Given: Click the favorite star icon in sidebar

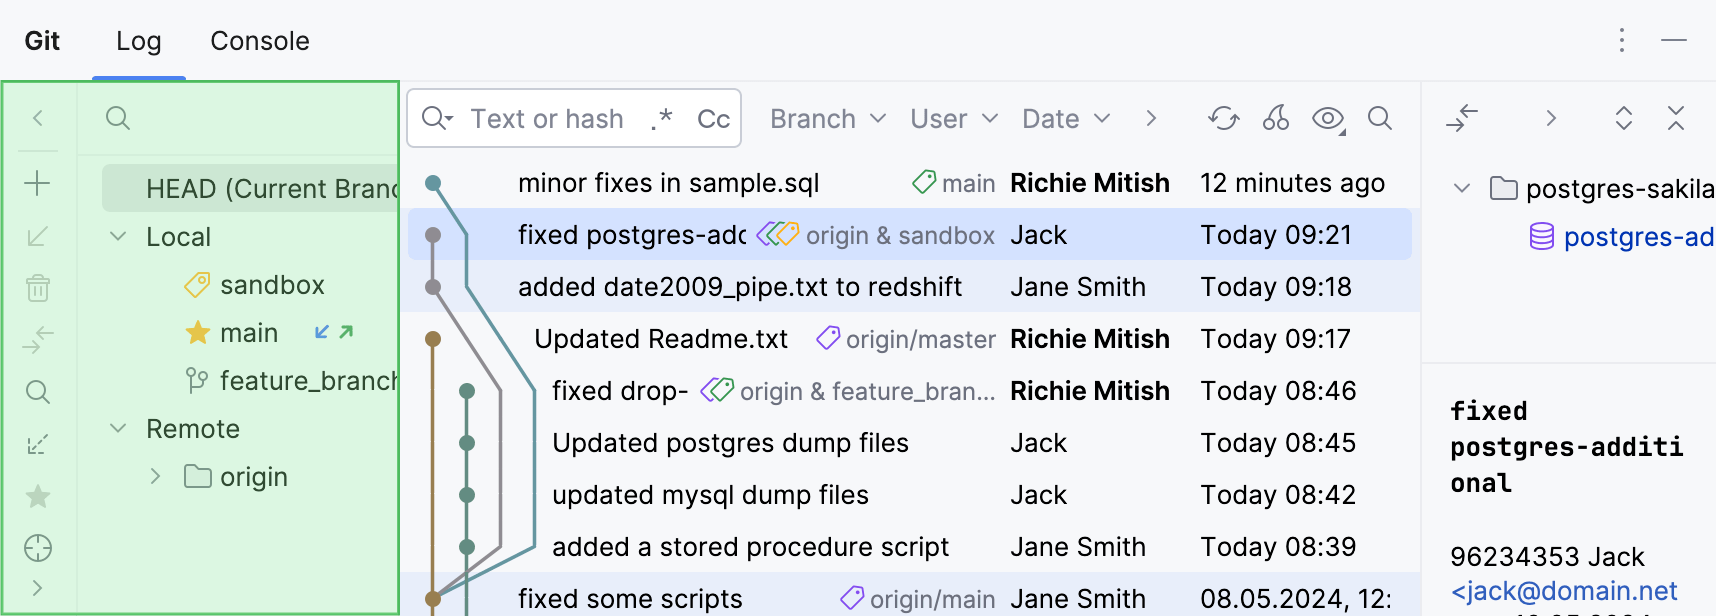Looking at the screenshot, I should [x=37, y=496].
